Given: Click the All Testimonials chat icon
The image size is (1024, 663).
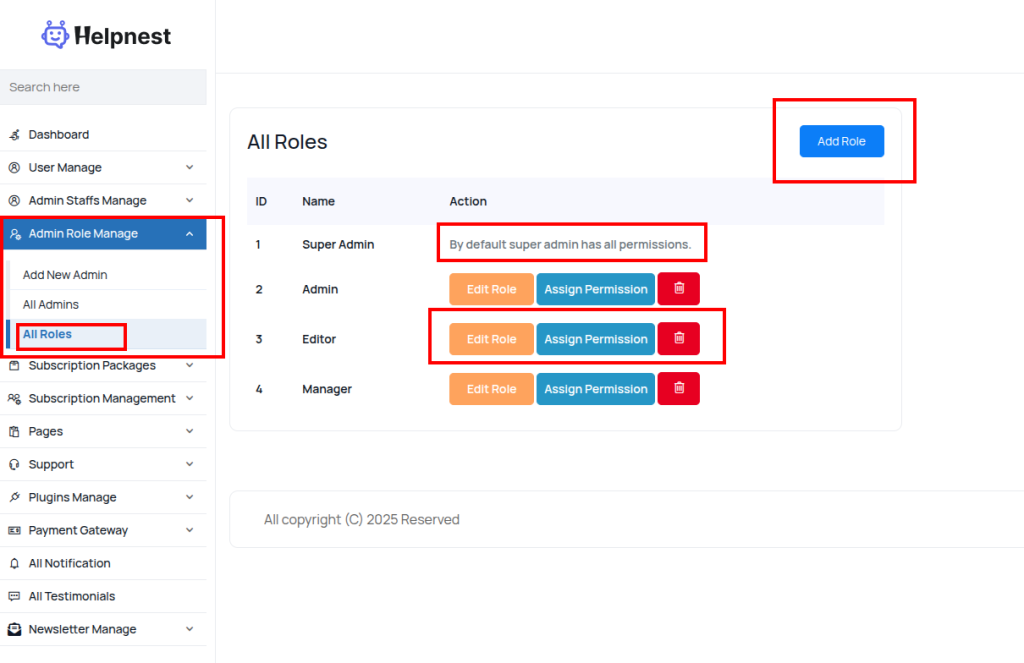Looking at the screenshot, I should [14, 597].
